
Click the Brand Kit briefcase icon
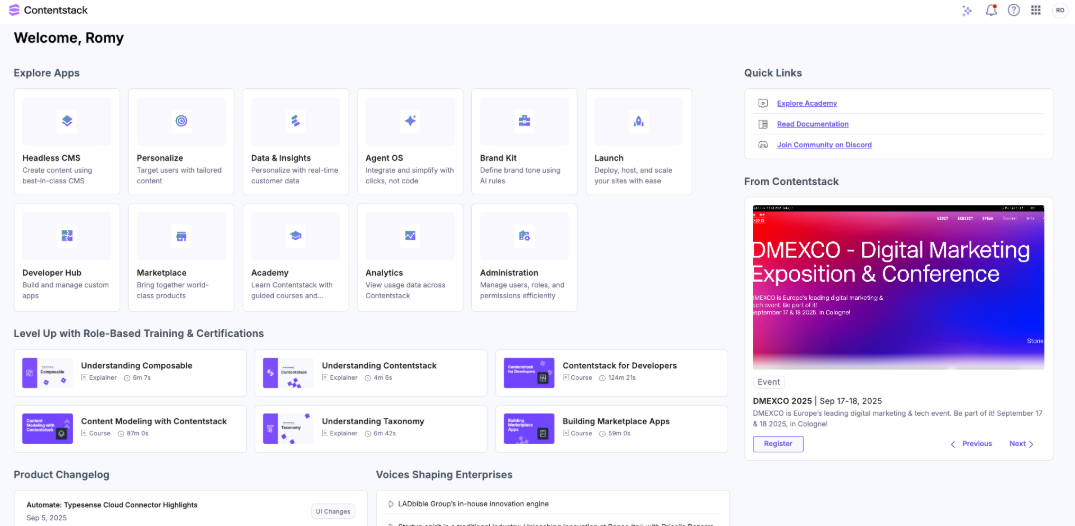click(524, 121)
